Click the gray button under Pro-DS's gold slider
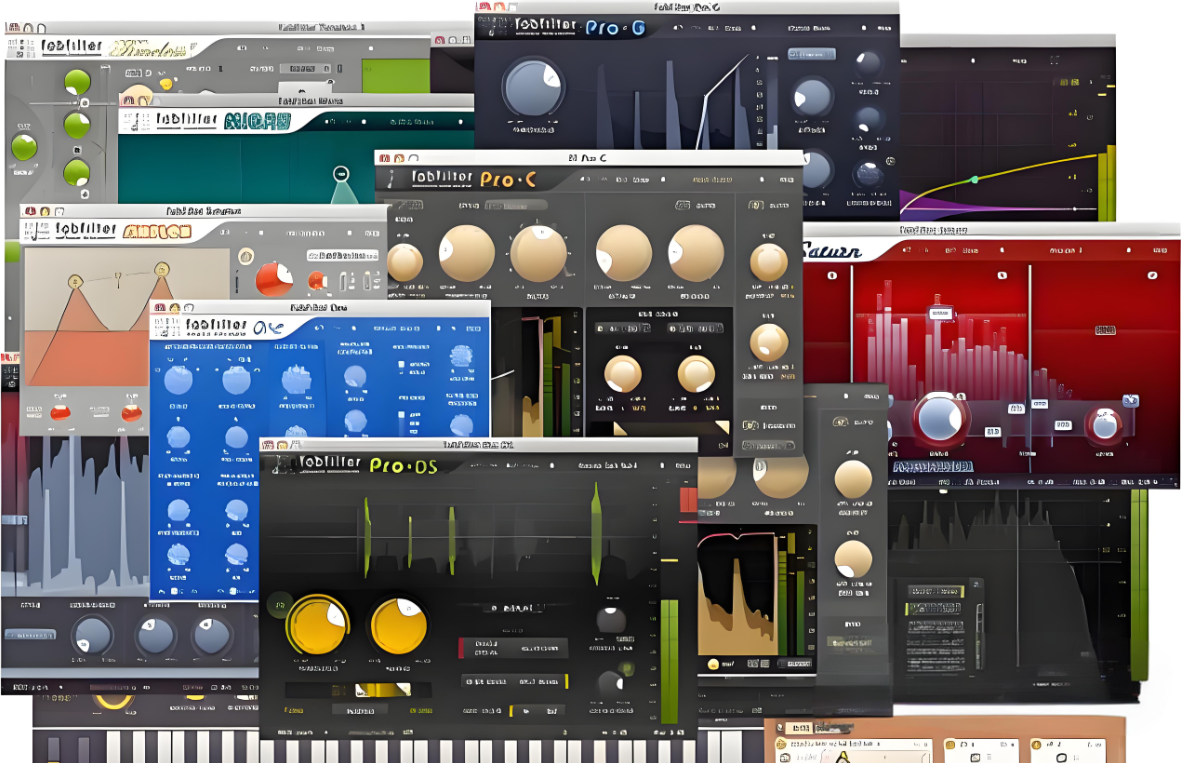 click(x=360, y=710)
